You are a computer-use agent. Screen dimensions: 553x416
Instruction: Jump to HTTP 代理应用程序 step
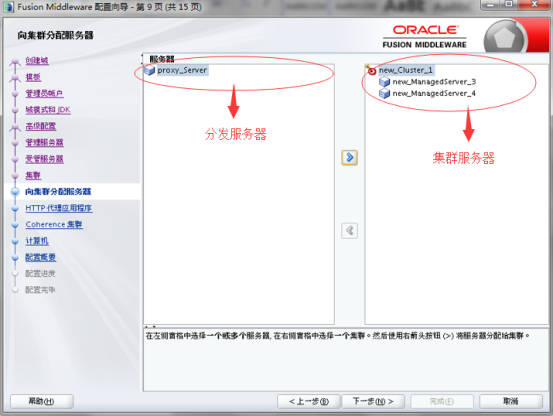point(59,208)
